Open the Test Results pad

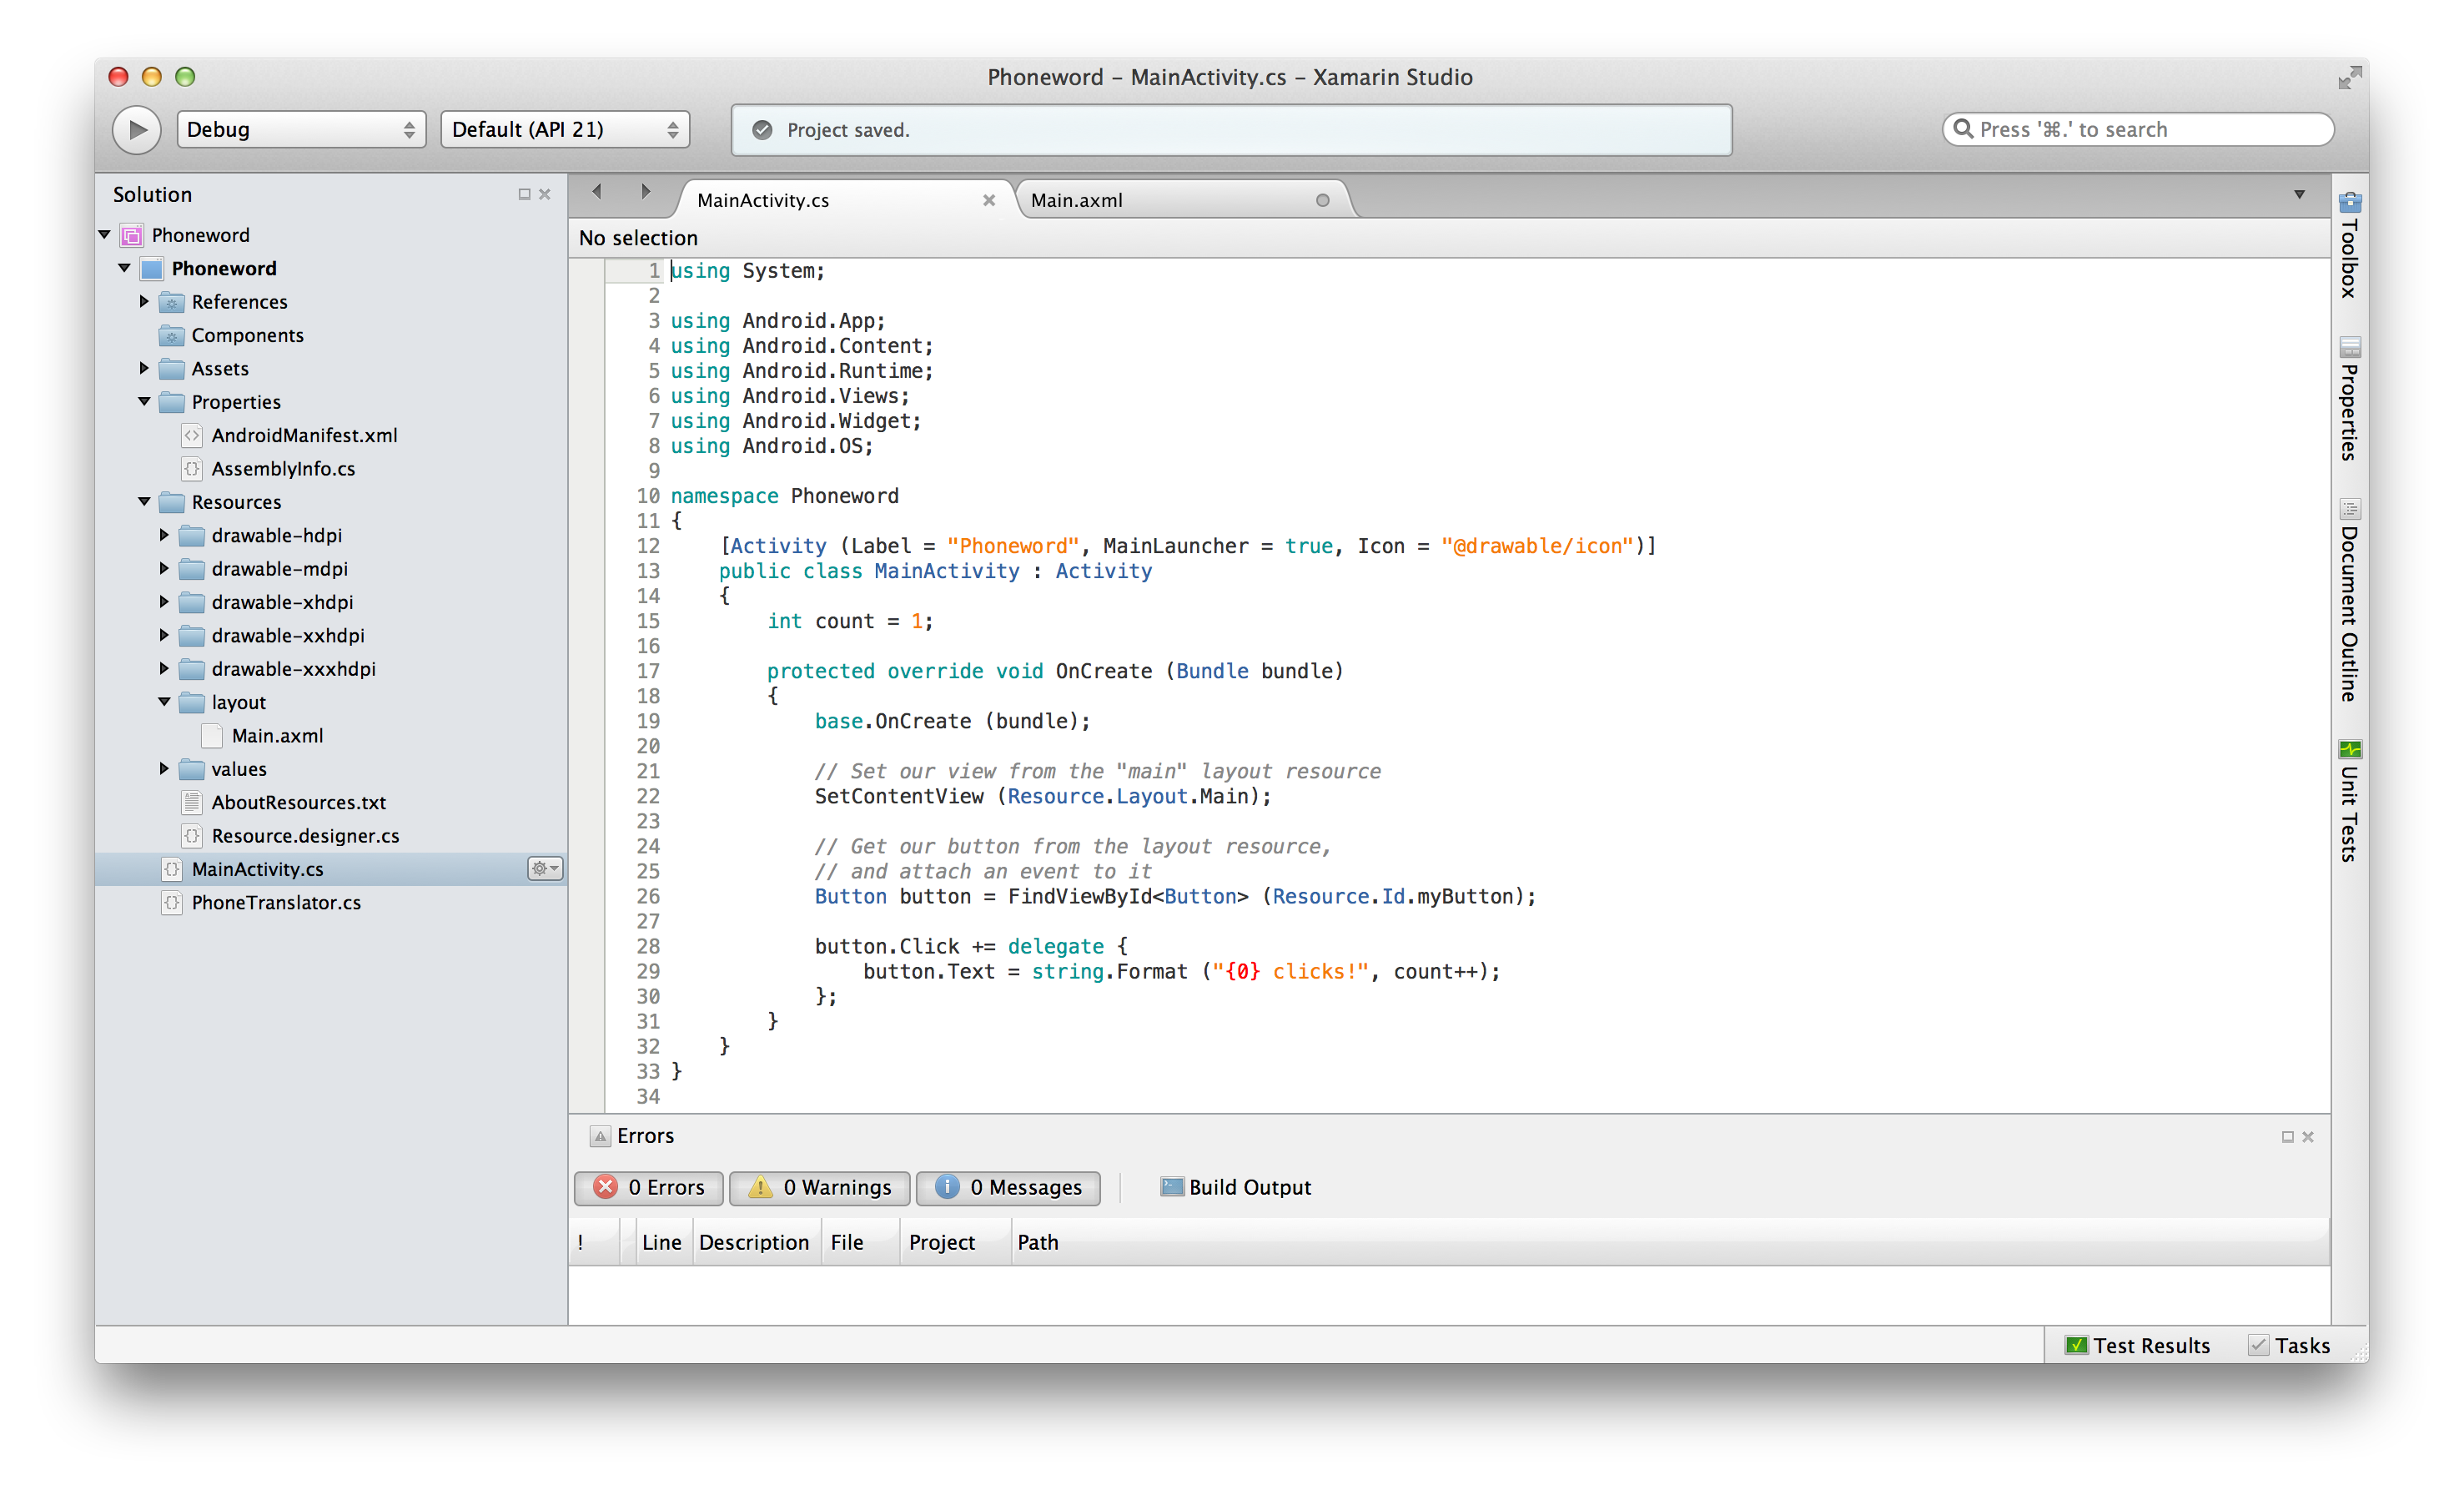click(x=2137, y=1345)
